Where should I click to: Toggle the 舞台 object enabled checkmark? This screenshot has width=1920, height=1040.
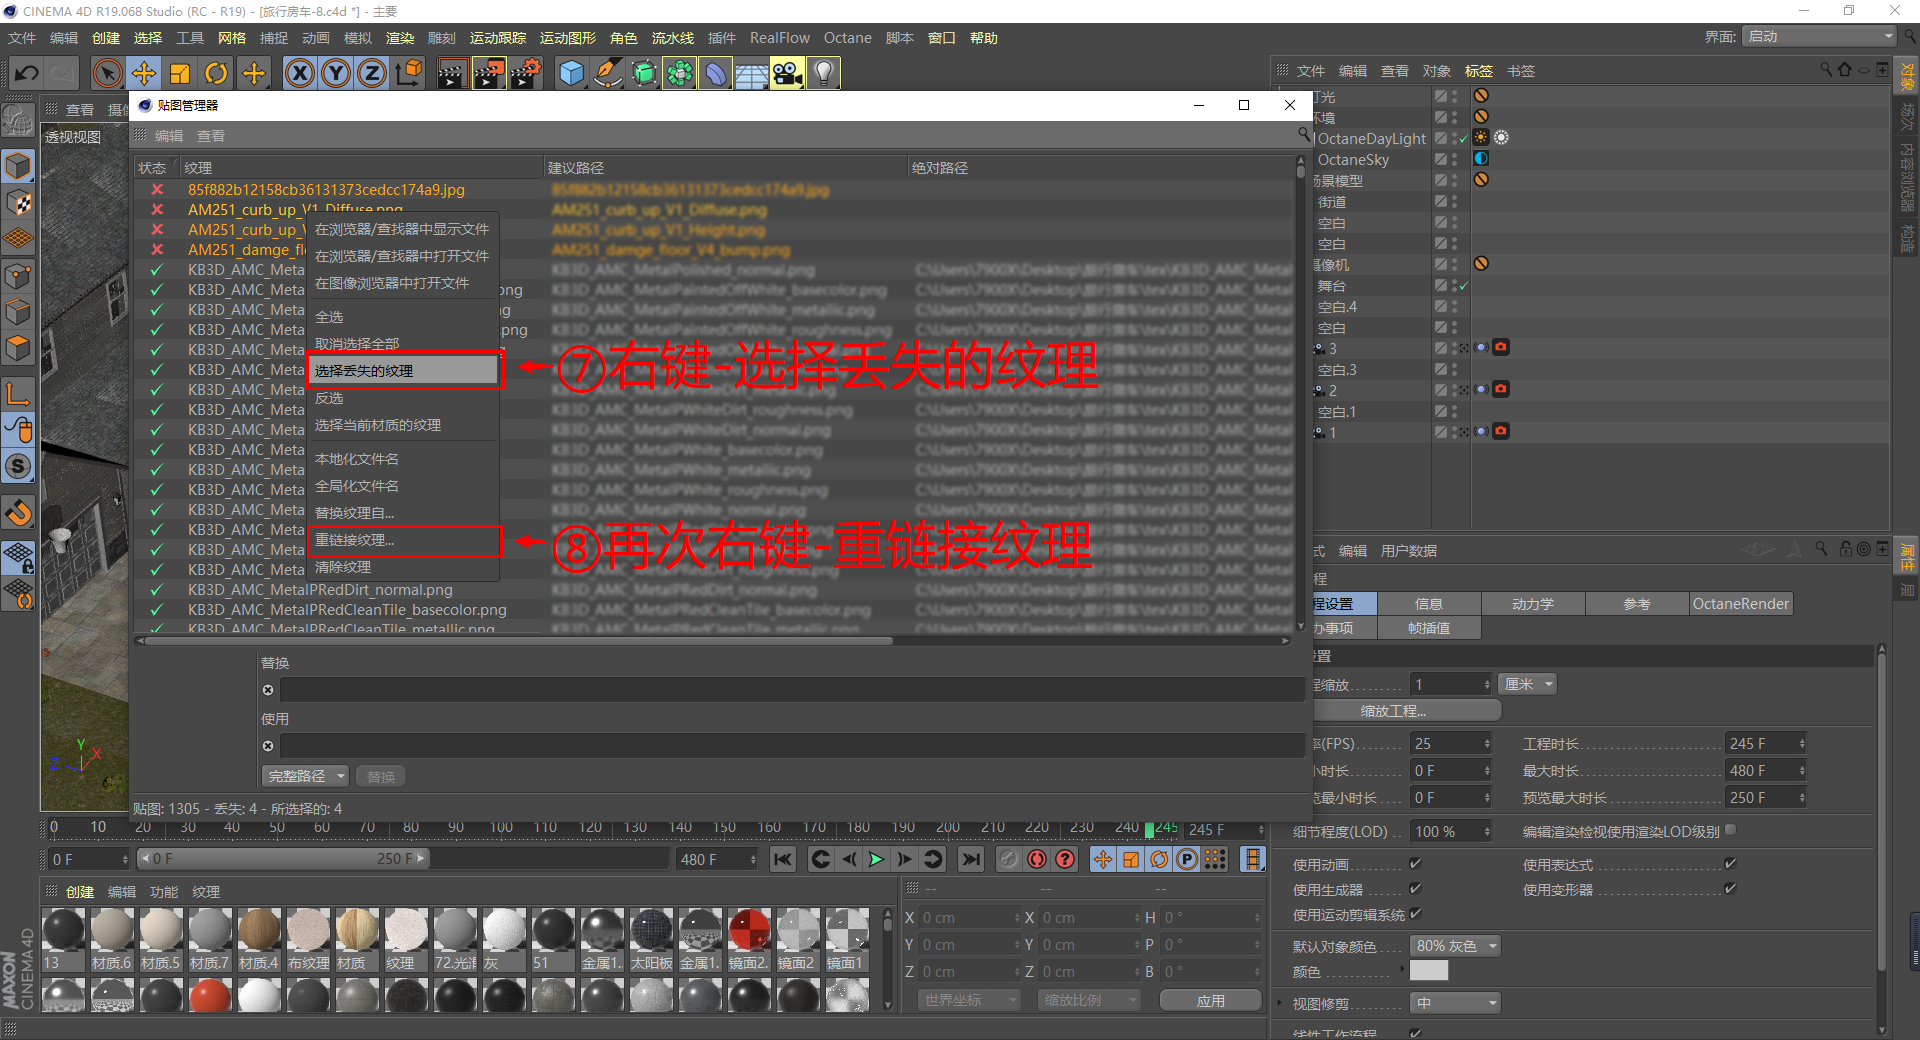1464,286
